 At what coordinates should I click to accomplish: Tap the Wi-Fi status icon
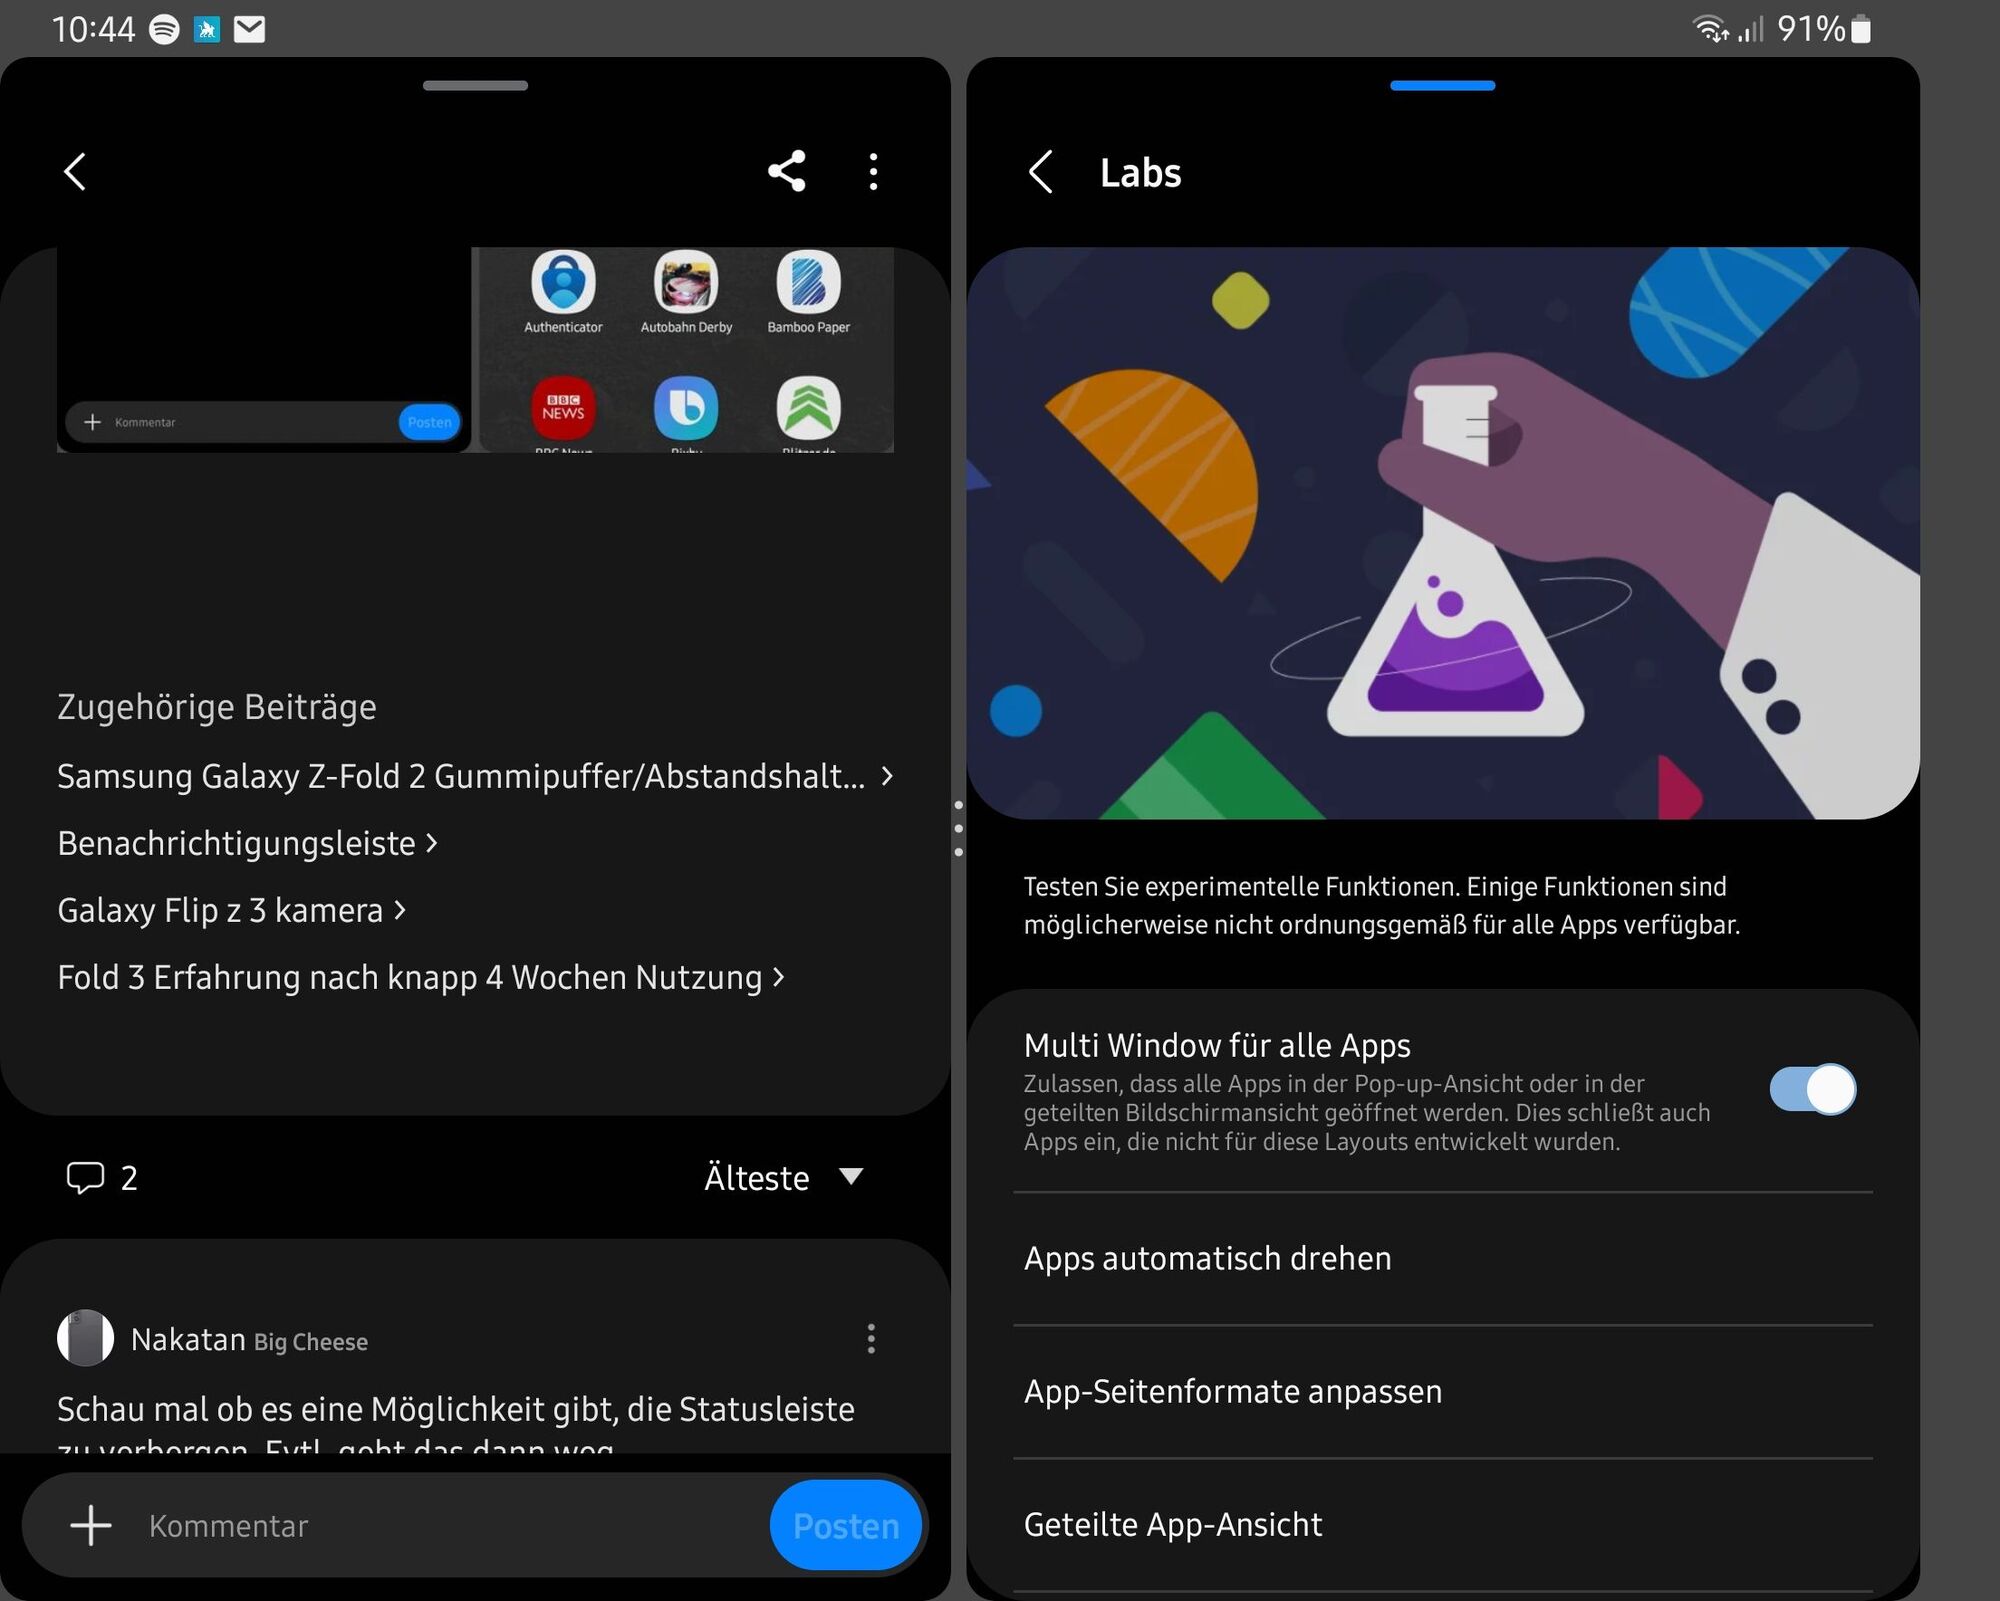1711,29
